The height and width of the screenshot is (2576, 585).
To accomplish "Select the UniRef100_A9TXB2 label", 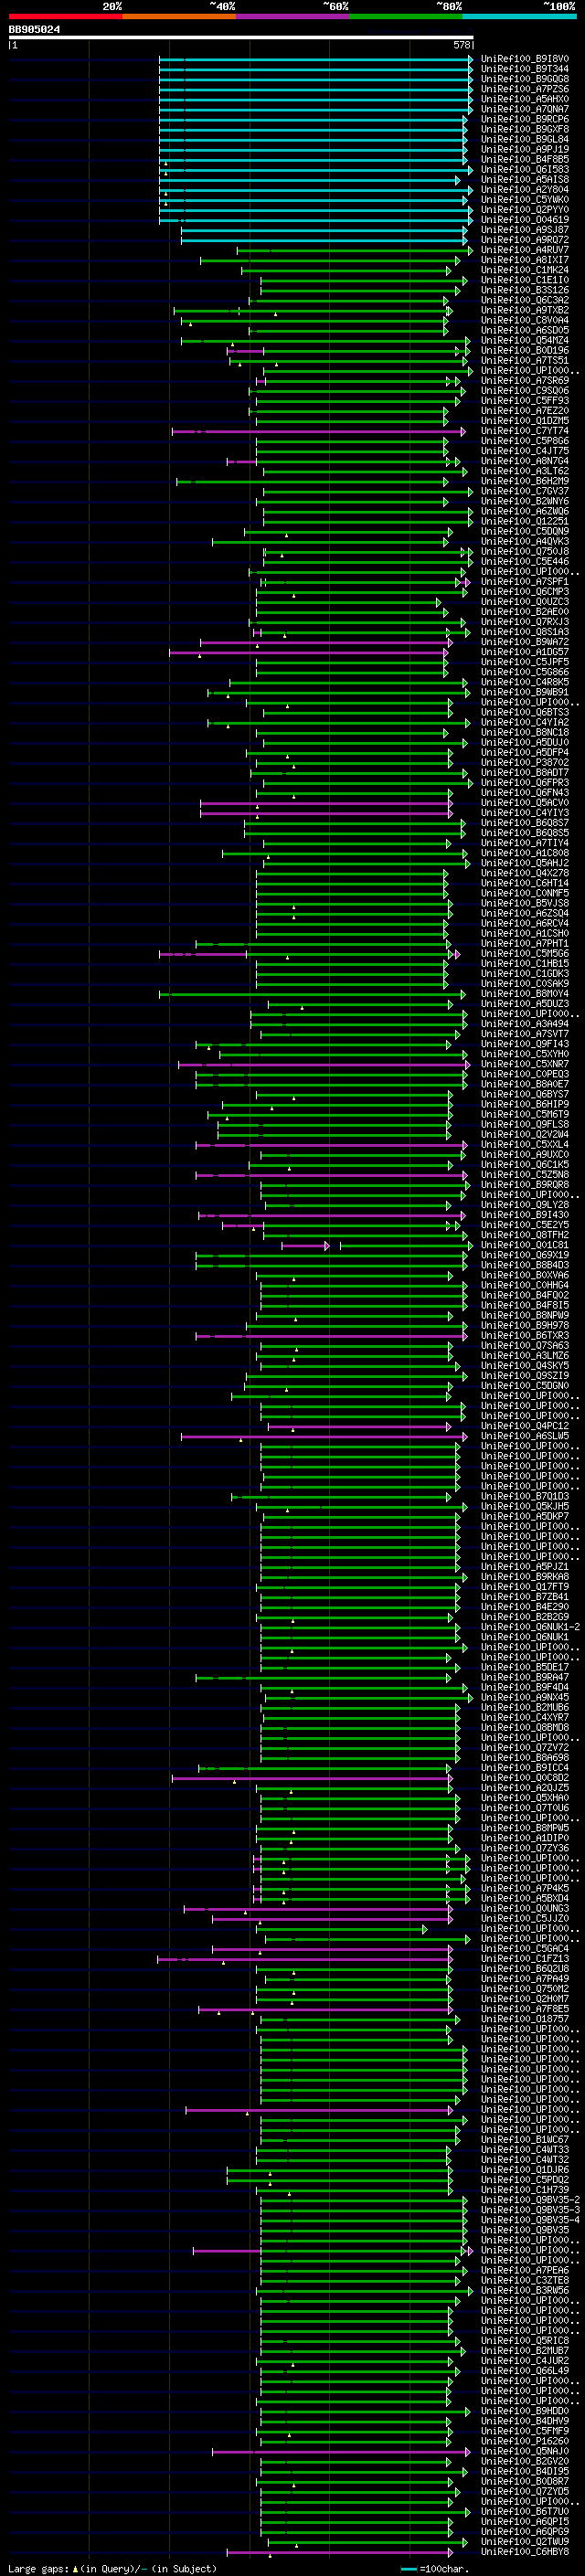I will click(525, 310).
